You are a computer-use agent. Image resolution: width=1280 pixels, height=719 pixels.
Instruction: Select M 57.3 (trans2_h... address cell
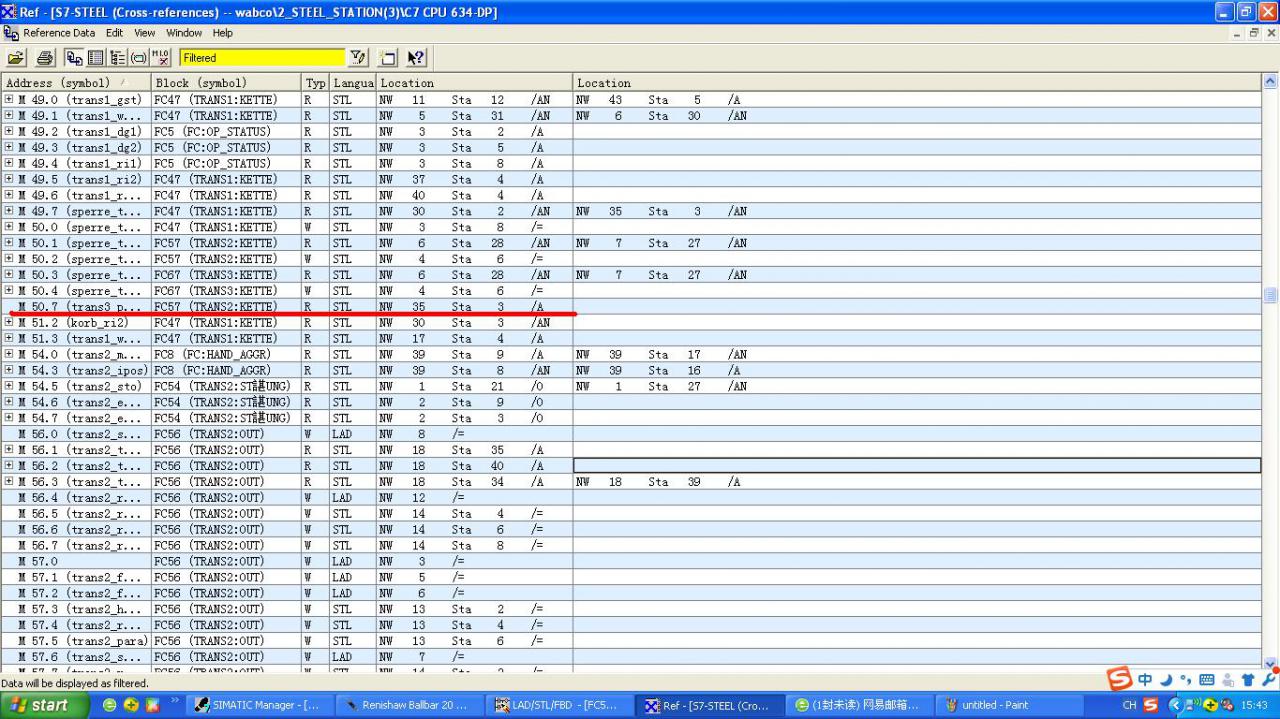point(76,609)
